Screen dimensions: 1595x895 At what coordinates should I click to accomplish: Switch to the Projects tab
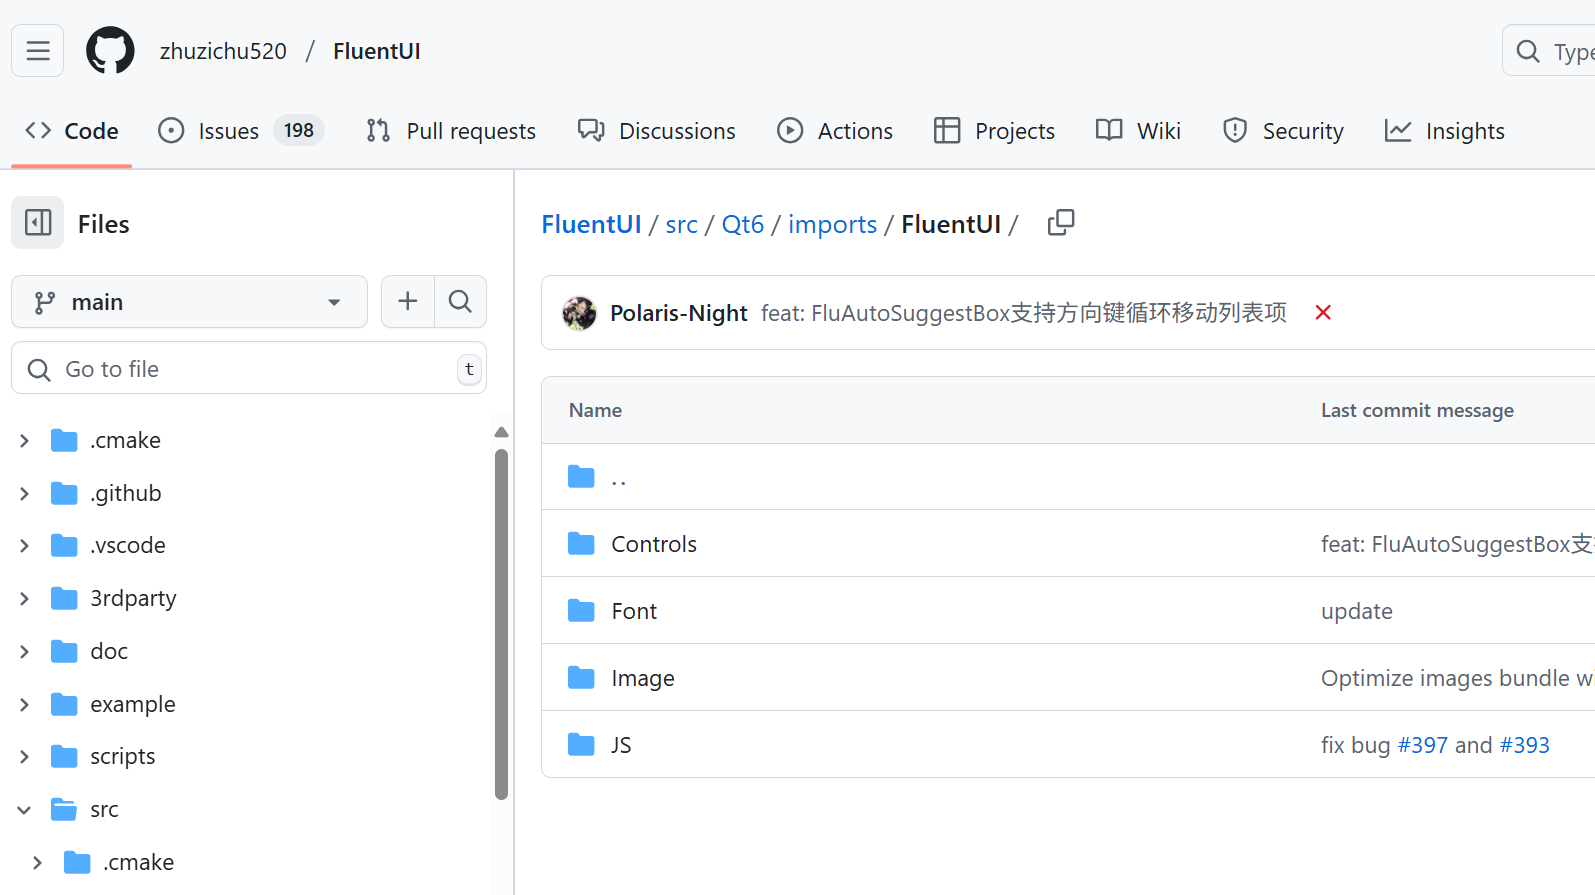994,131
